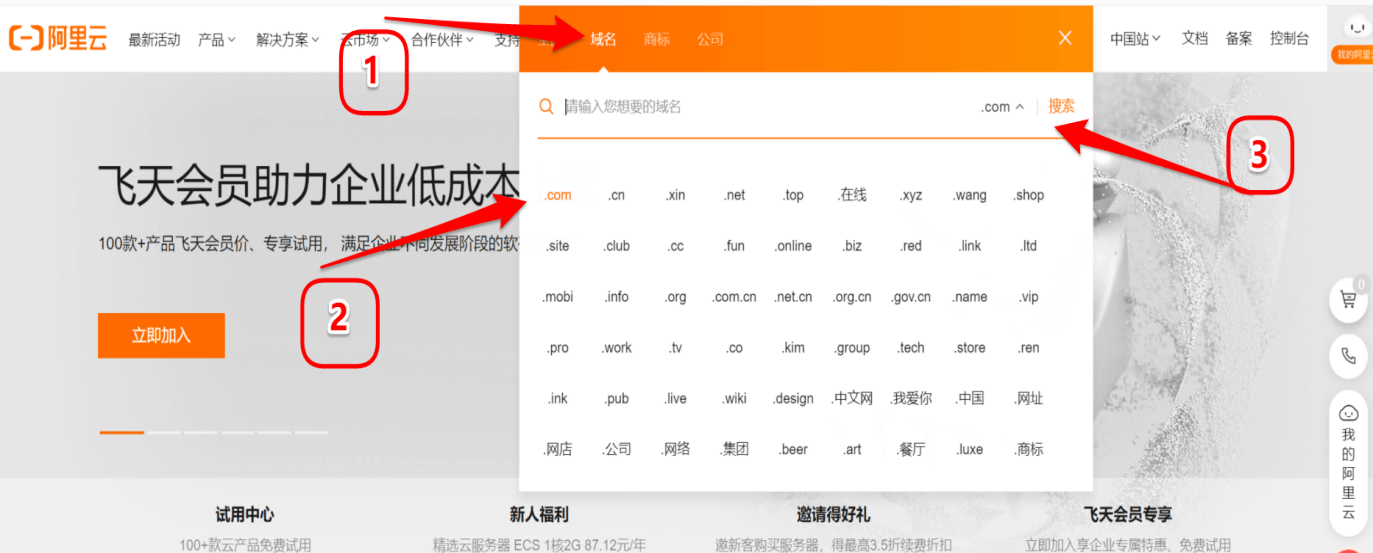Select the .wang suffix
The width and height of the screenshot is (1373, 553).
click(970, 195)
